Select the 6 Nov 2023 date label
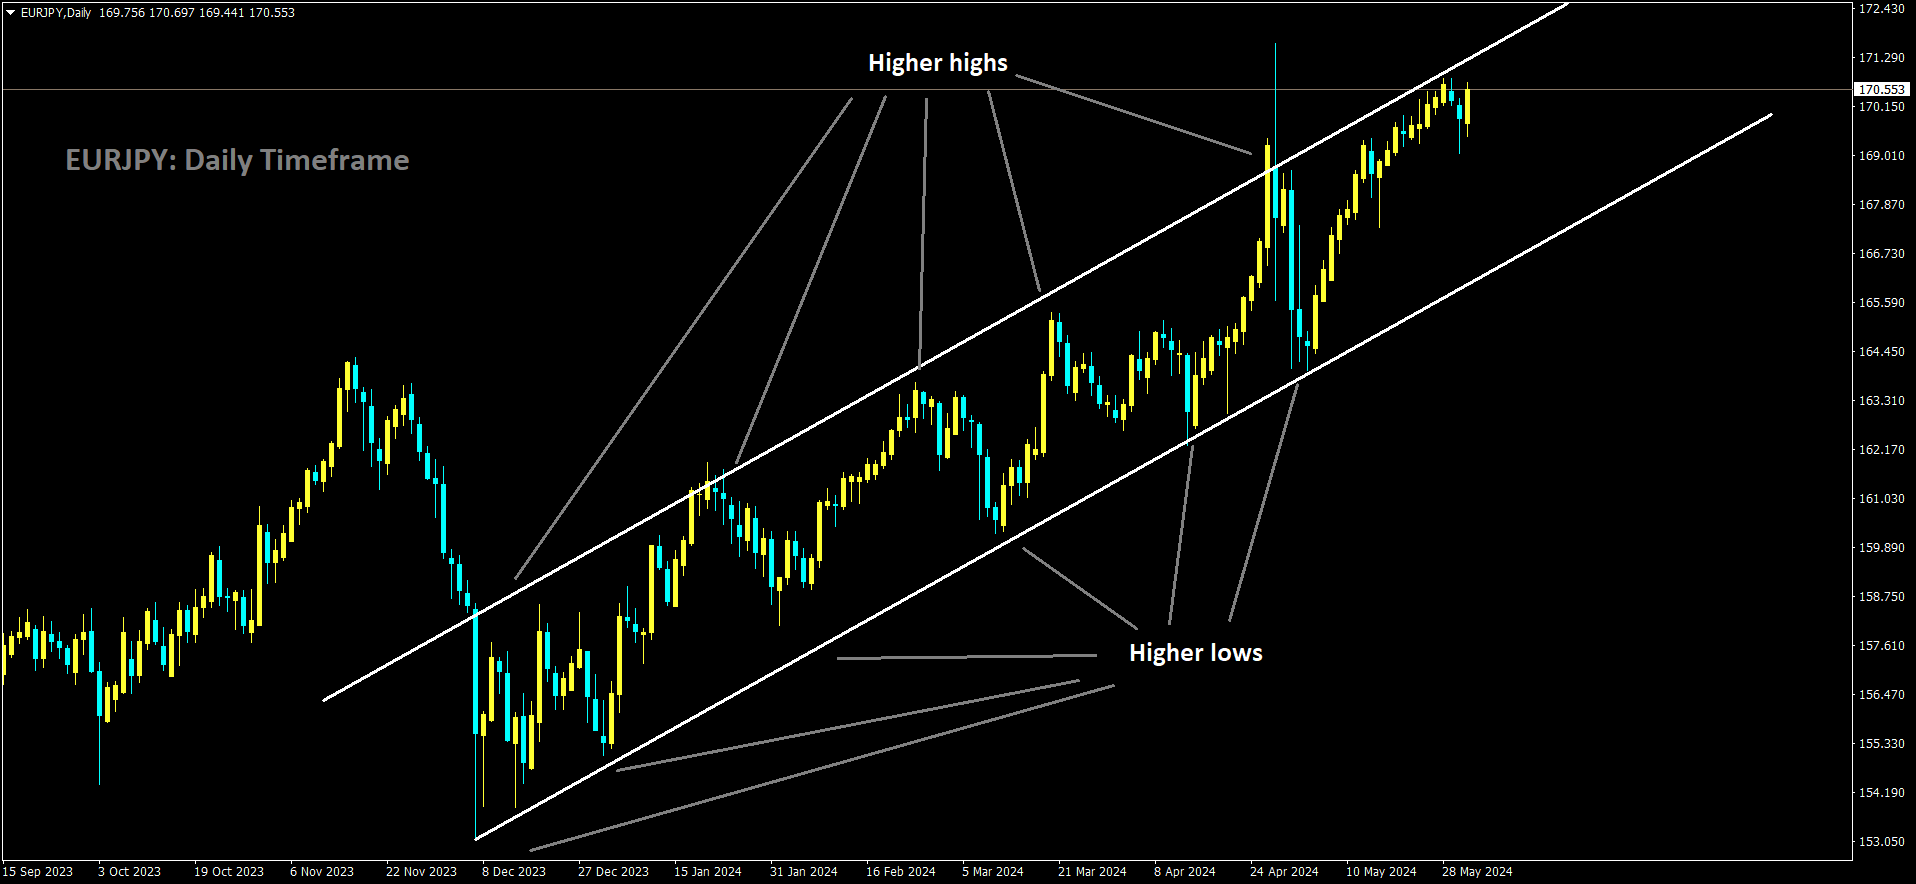This screenshot has height=884, width=1916. click(322, 872)
